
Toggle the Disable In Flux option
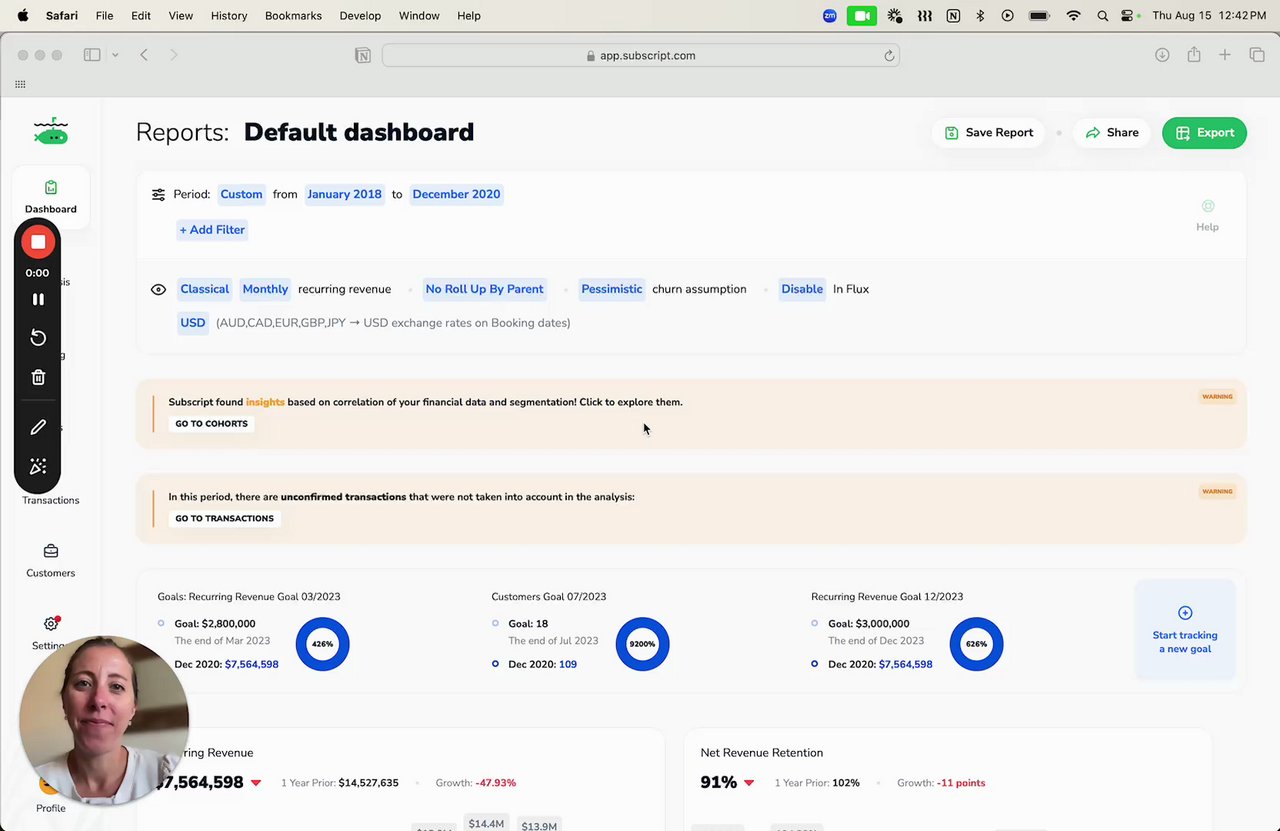tap(802, 289)
